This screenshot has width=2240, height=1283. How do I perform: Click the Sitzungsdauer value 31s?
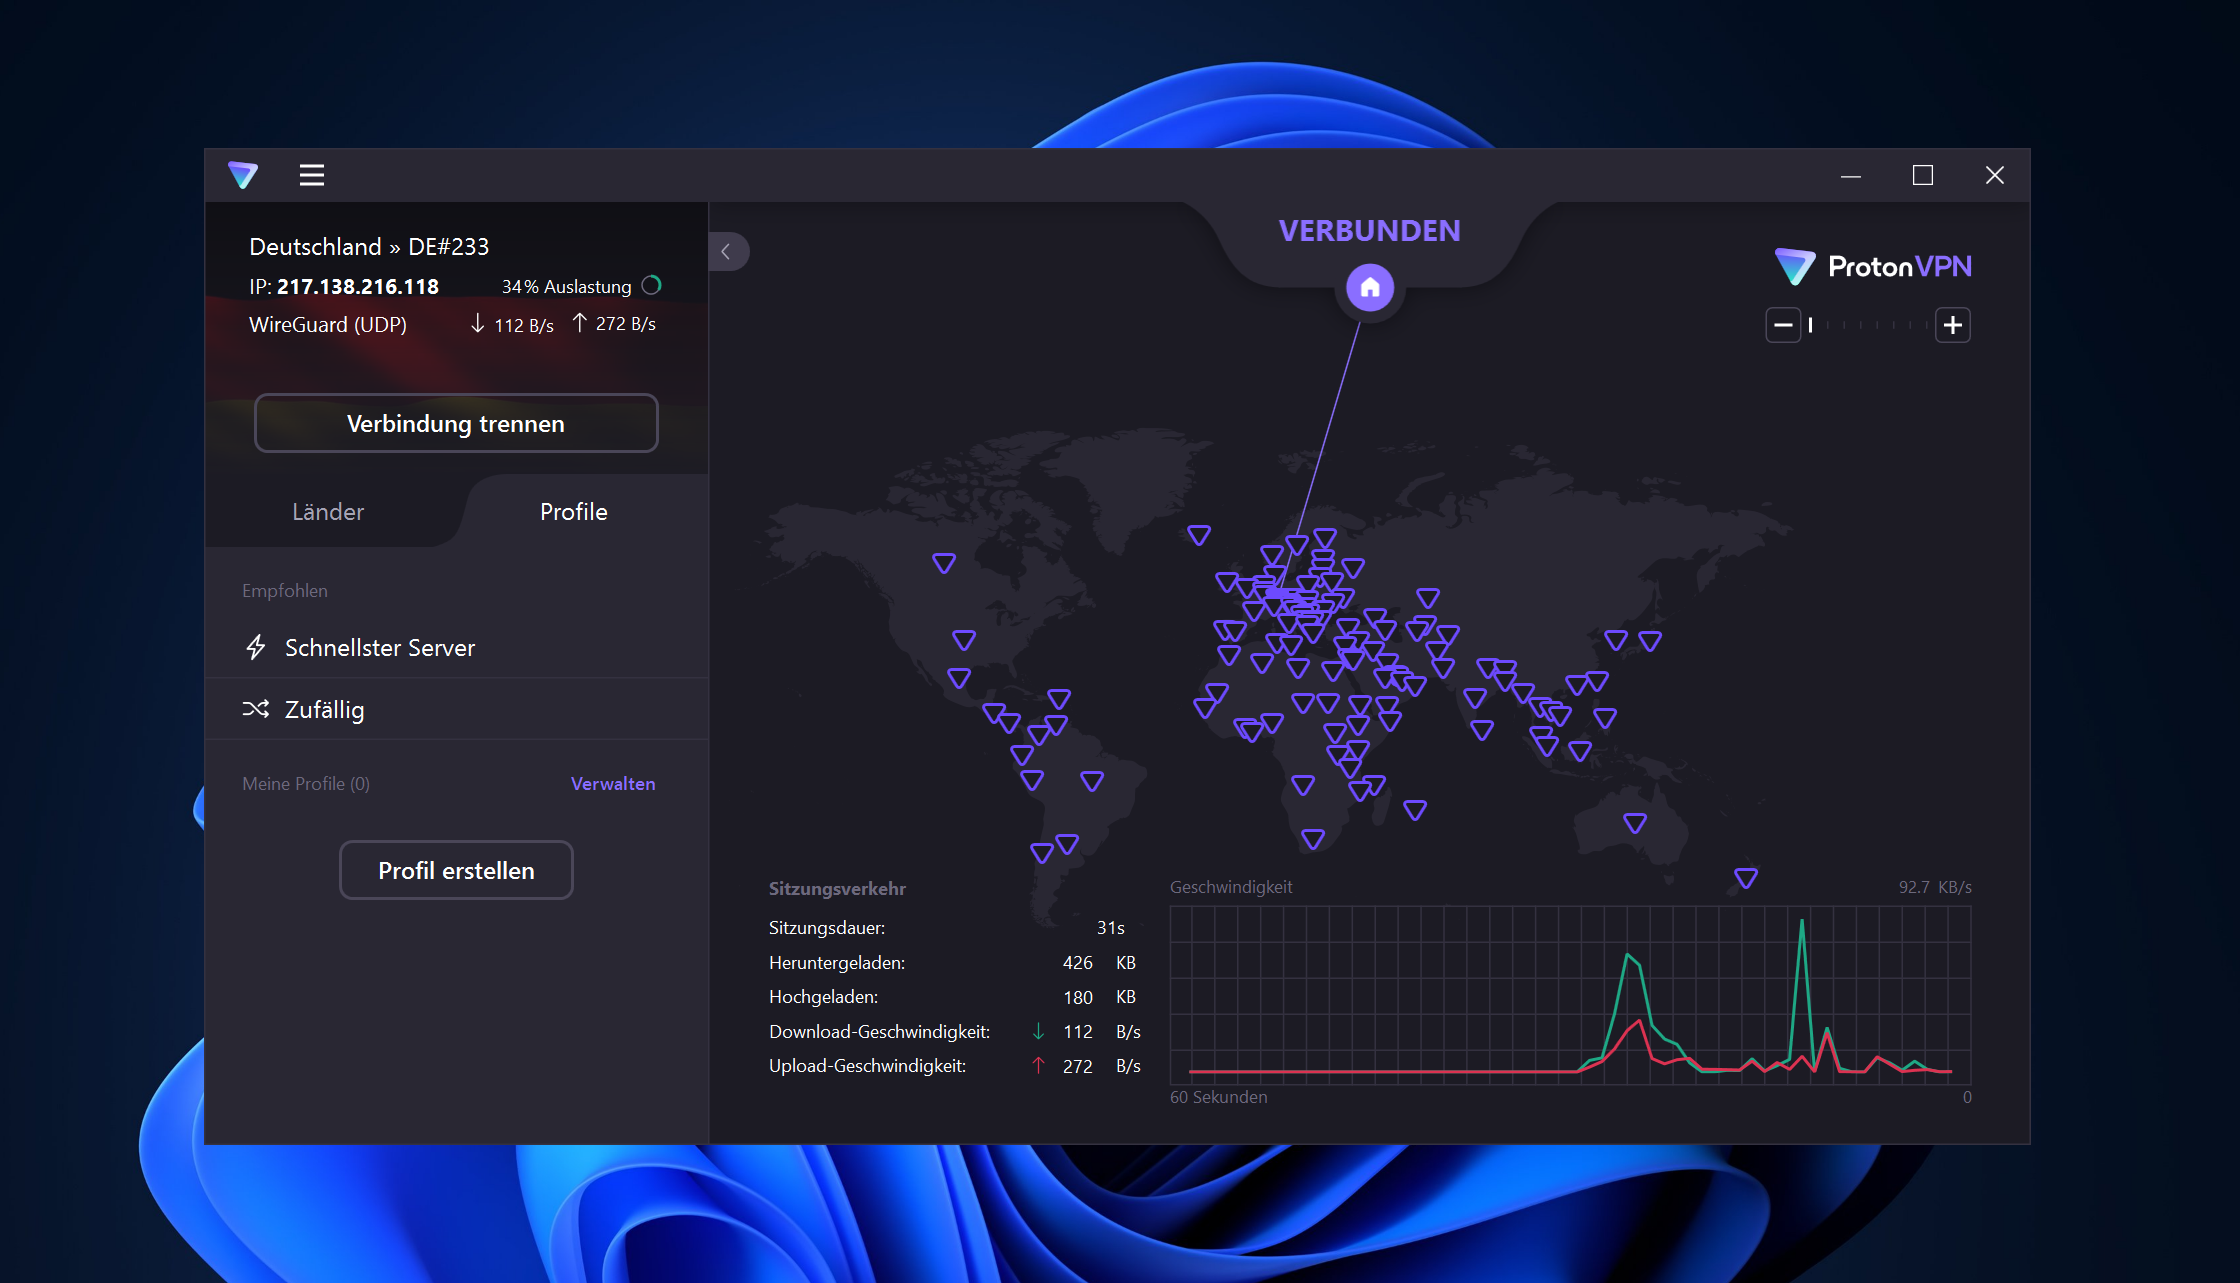pyautogui.click(x=1110, y=927)
